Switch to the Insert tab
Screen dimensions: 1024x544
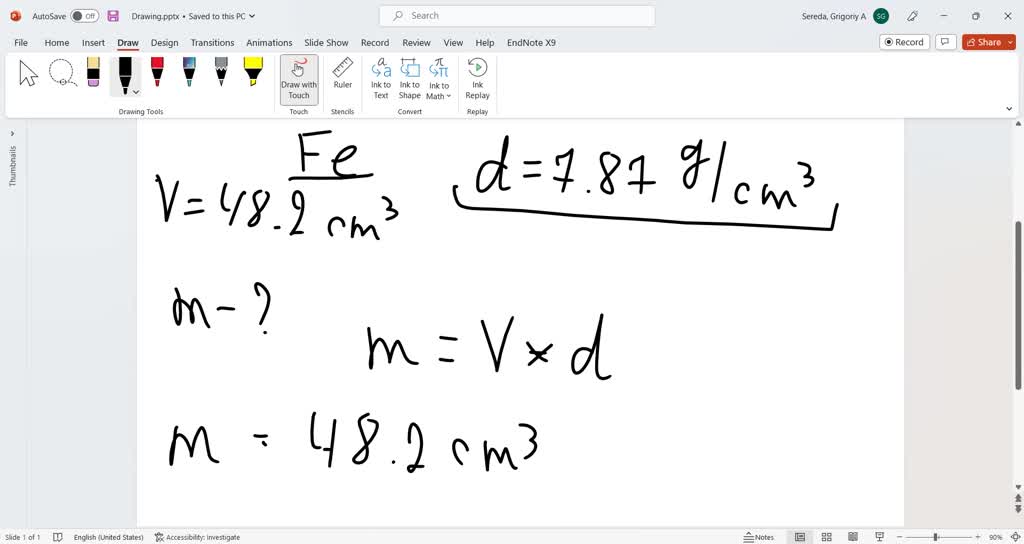coord(93,42)
